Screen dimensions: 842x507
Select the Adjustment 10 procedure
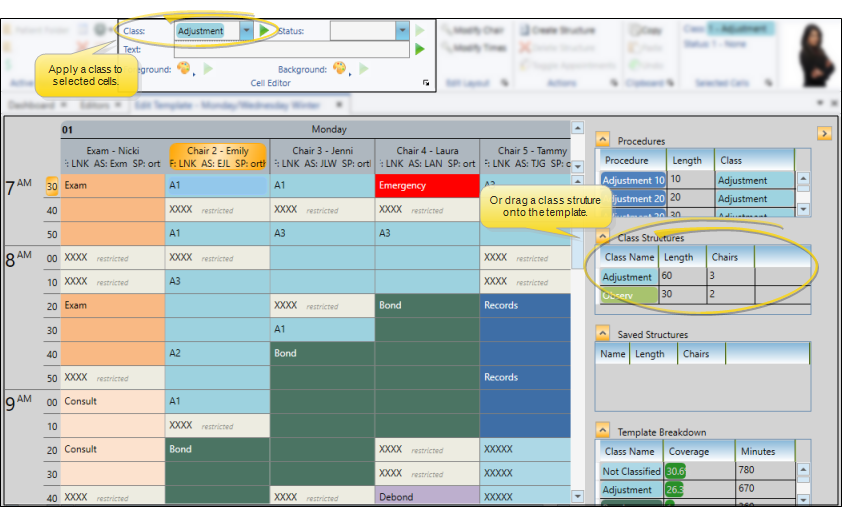(x=632, y=180)
